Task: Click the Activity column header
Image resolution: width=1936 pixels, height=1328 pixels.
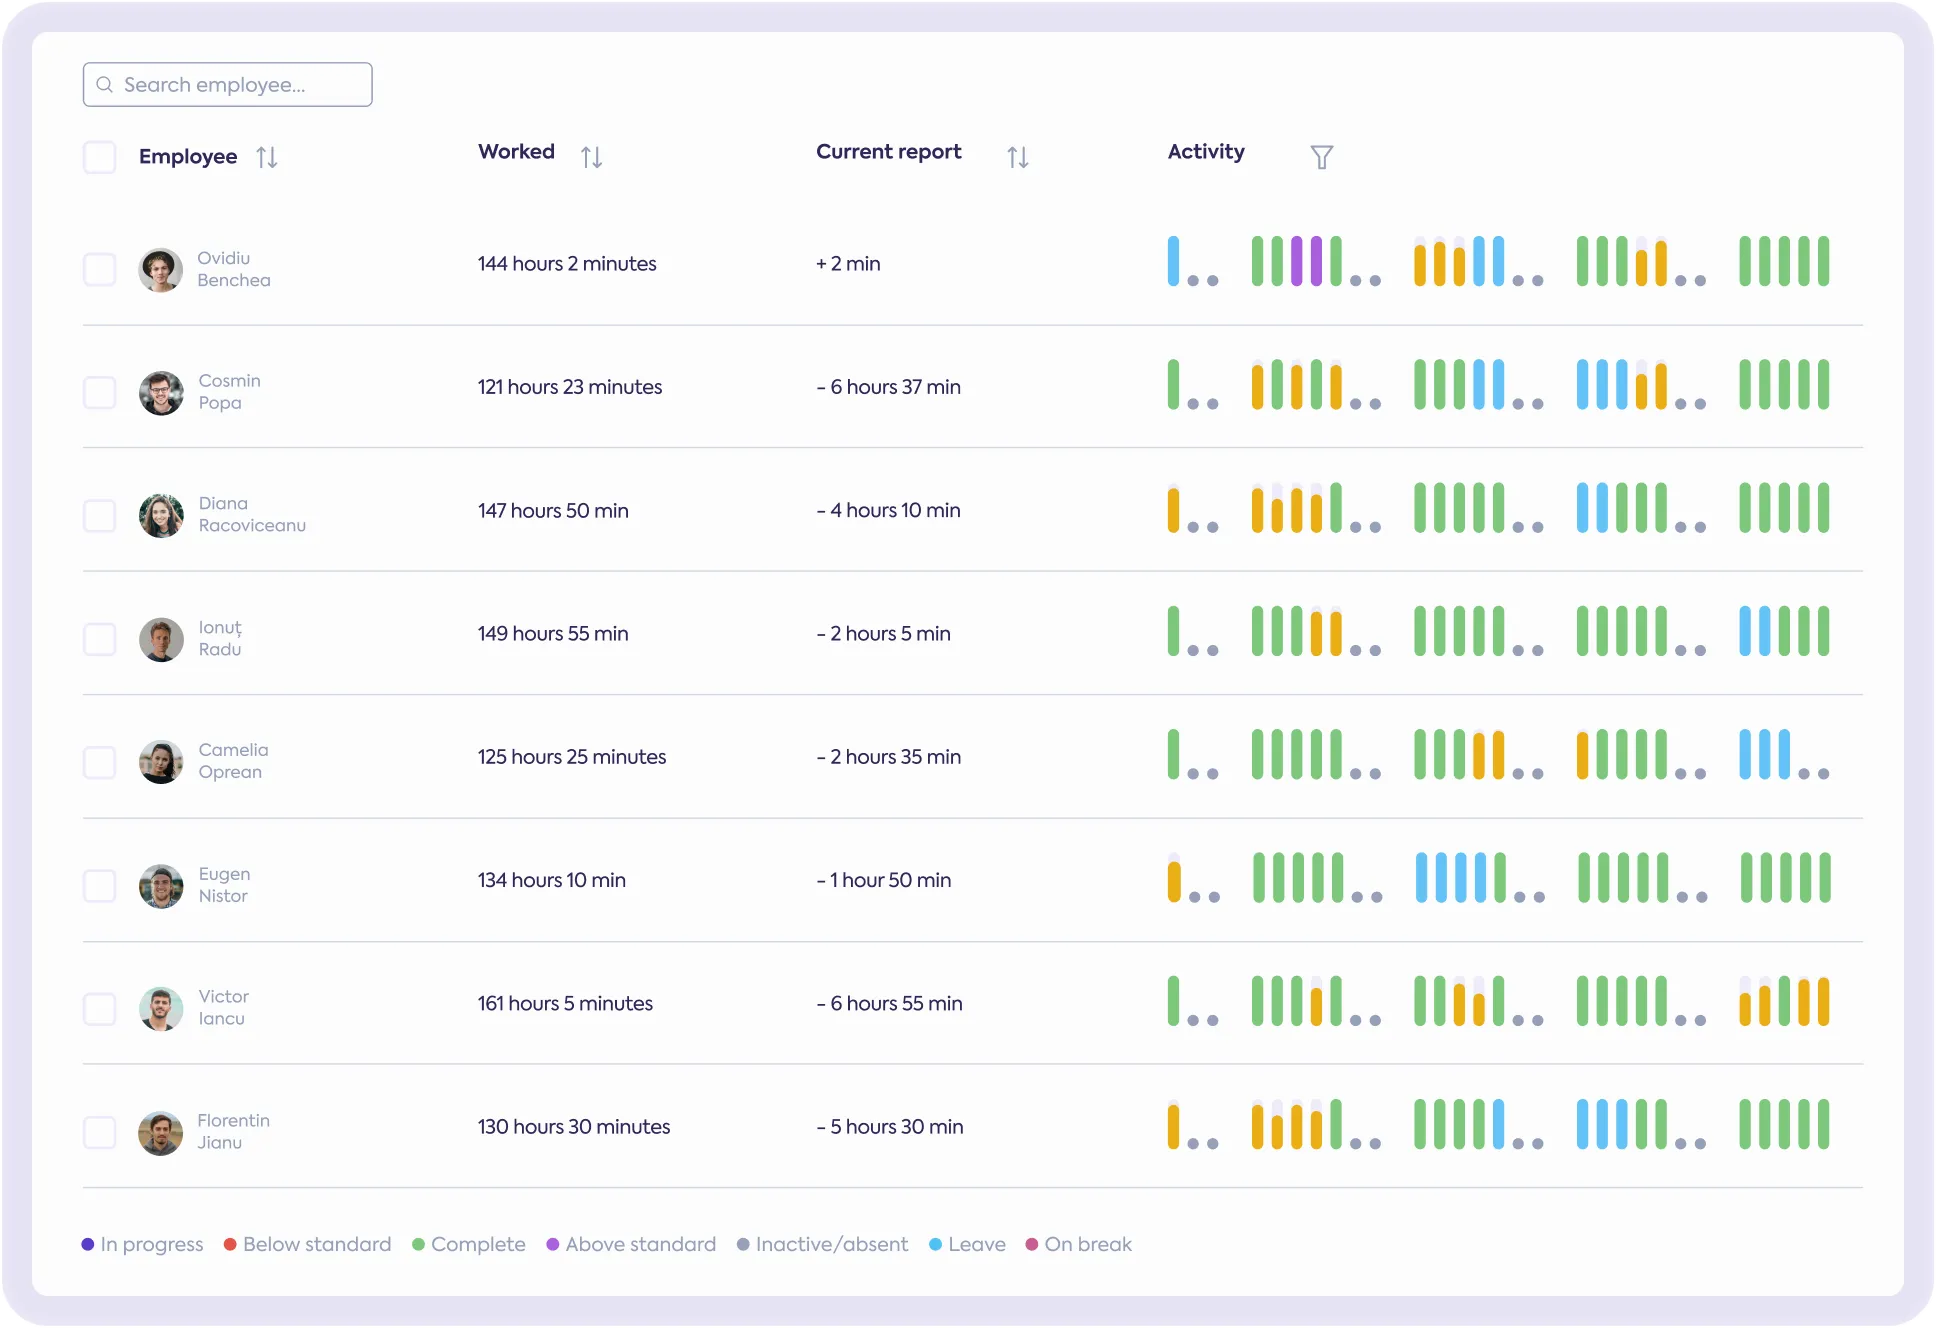Action: click(1206, 152)
